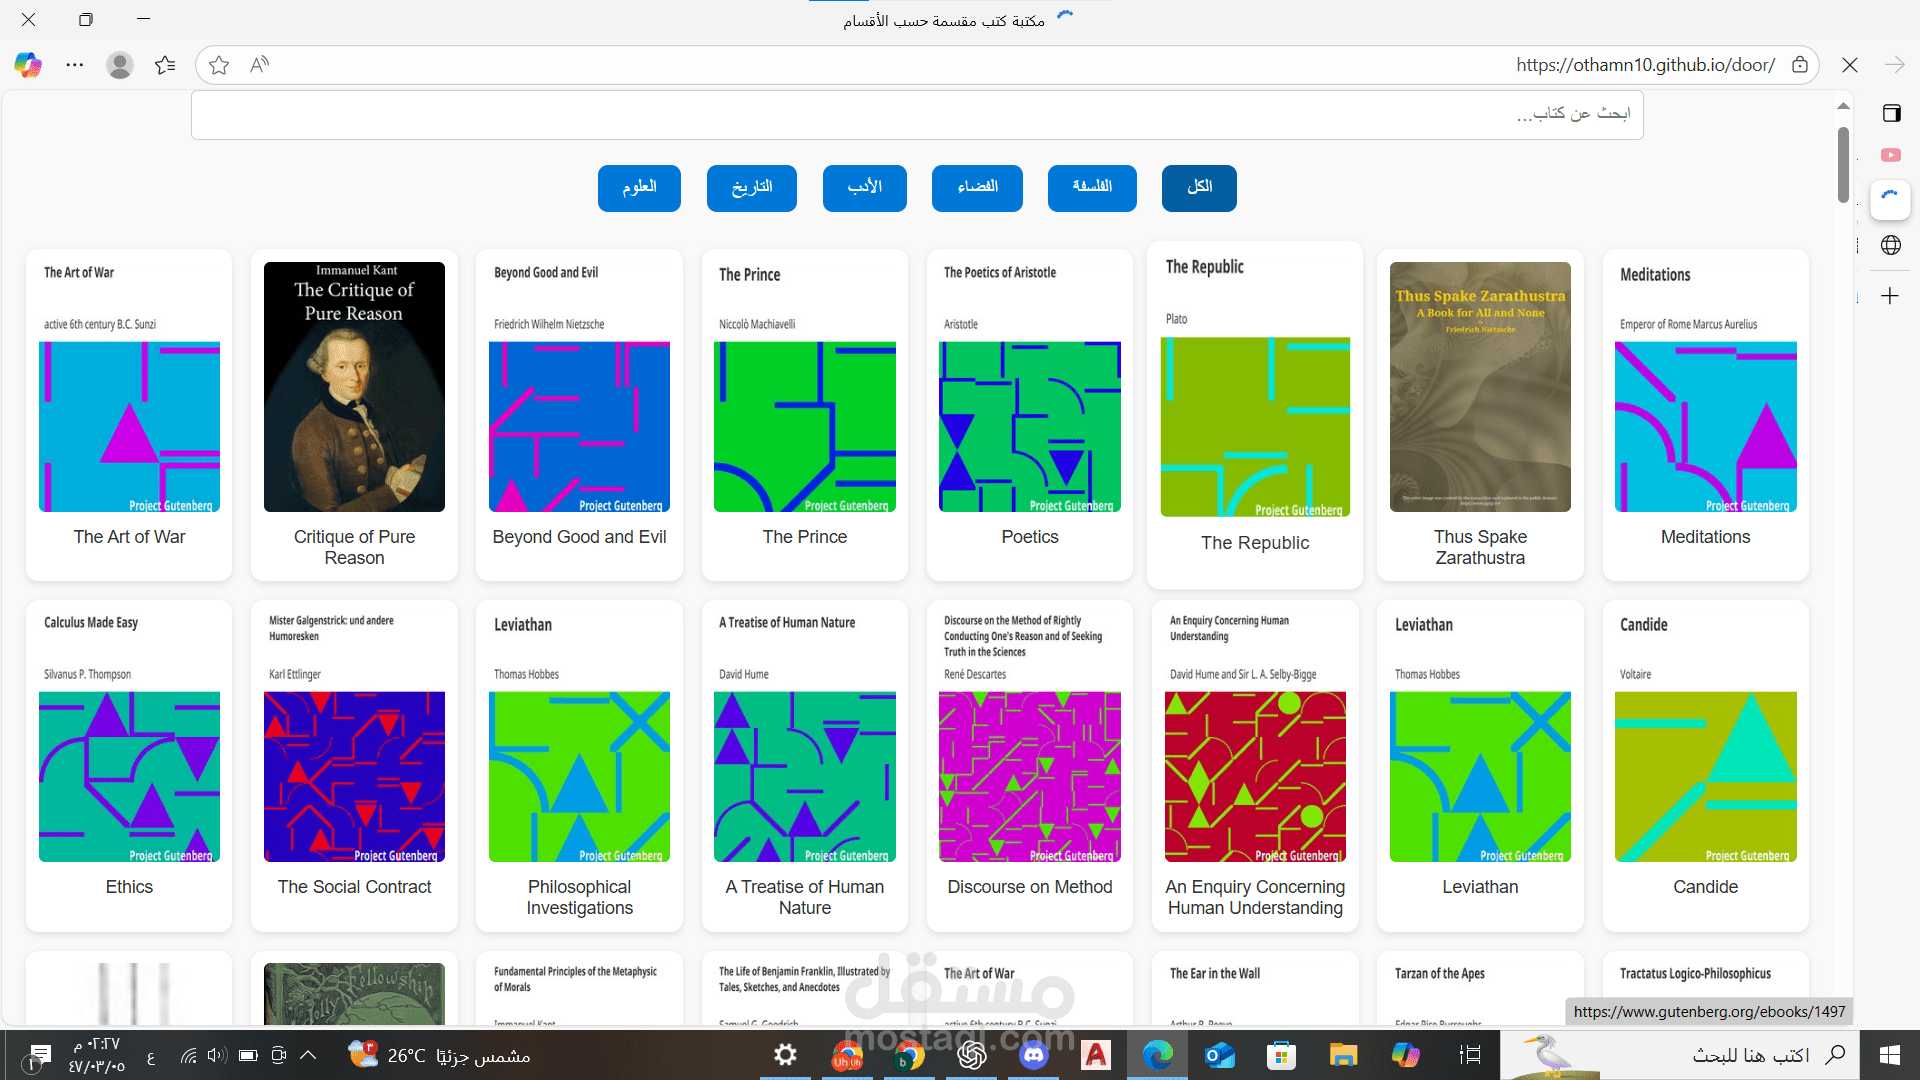Open Adobe Acrobat from taskbar

1096,1055
